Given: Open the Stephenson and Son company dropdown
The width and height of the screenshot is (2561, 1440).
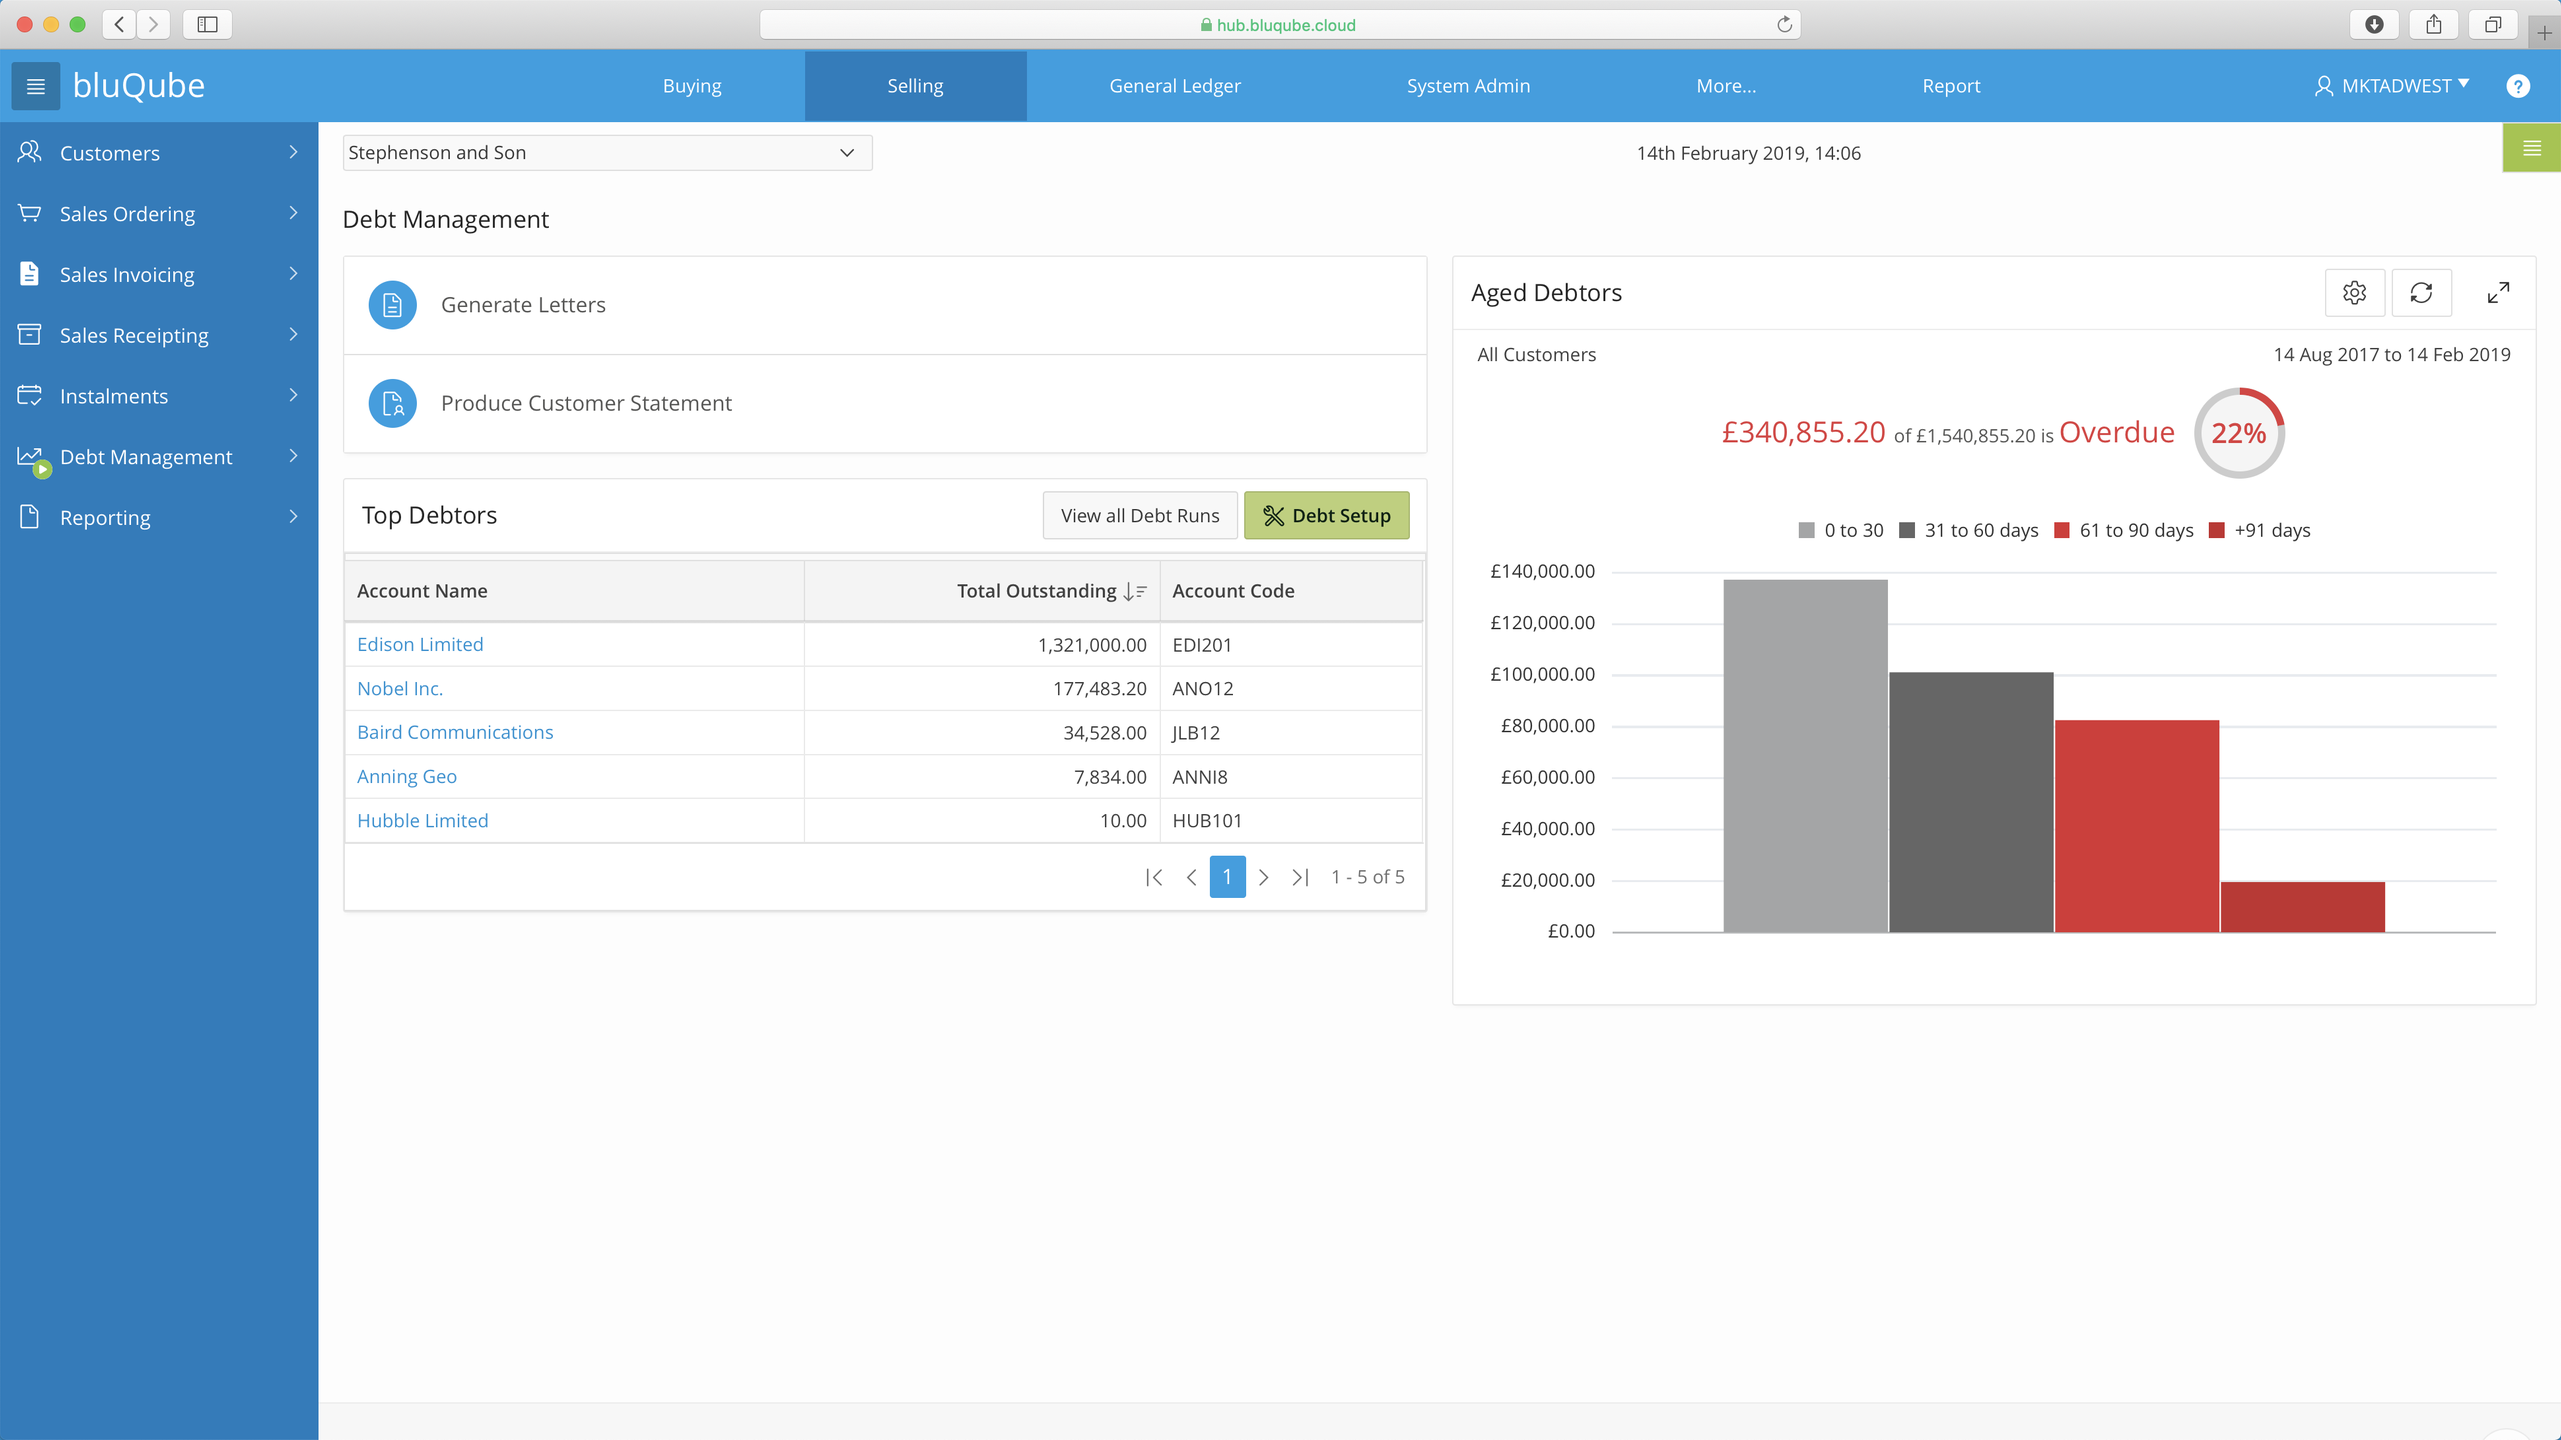Looking at the screenshot, I should coord(606,153).
